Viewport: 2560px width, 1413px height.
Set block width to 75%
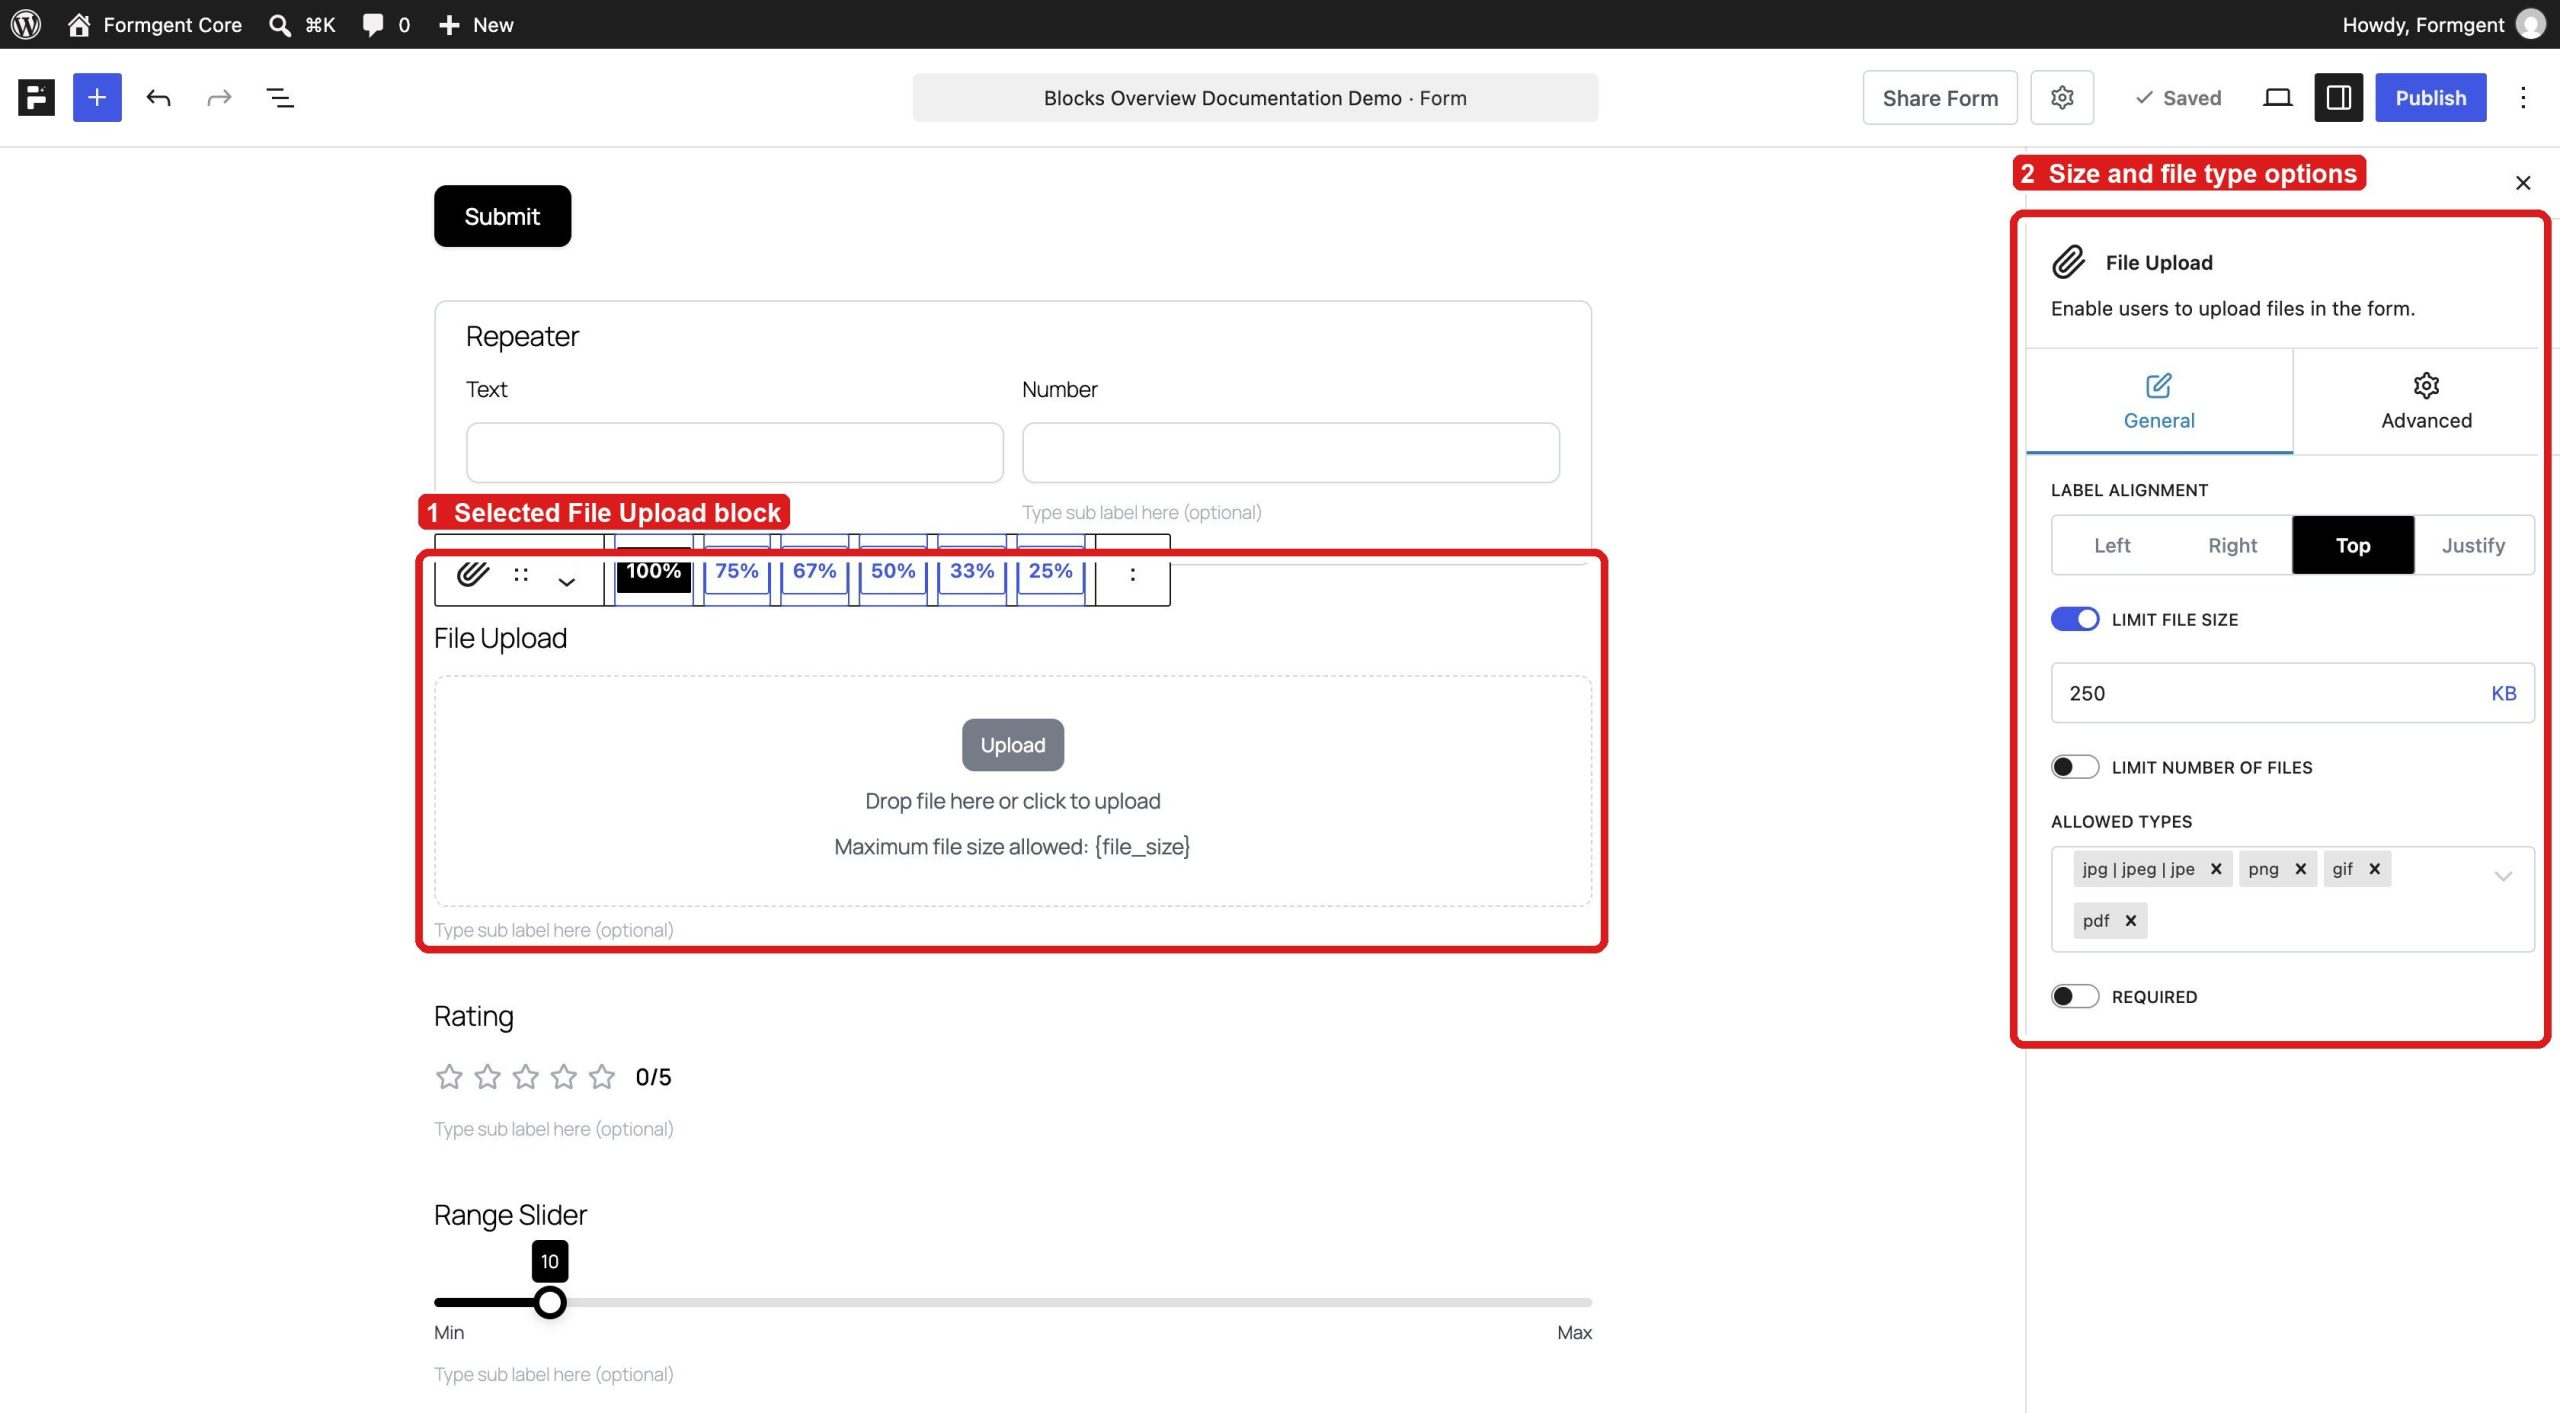click(x=736, y=571)
